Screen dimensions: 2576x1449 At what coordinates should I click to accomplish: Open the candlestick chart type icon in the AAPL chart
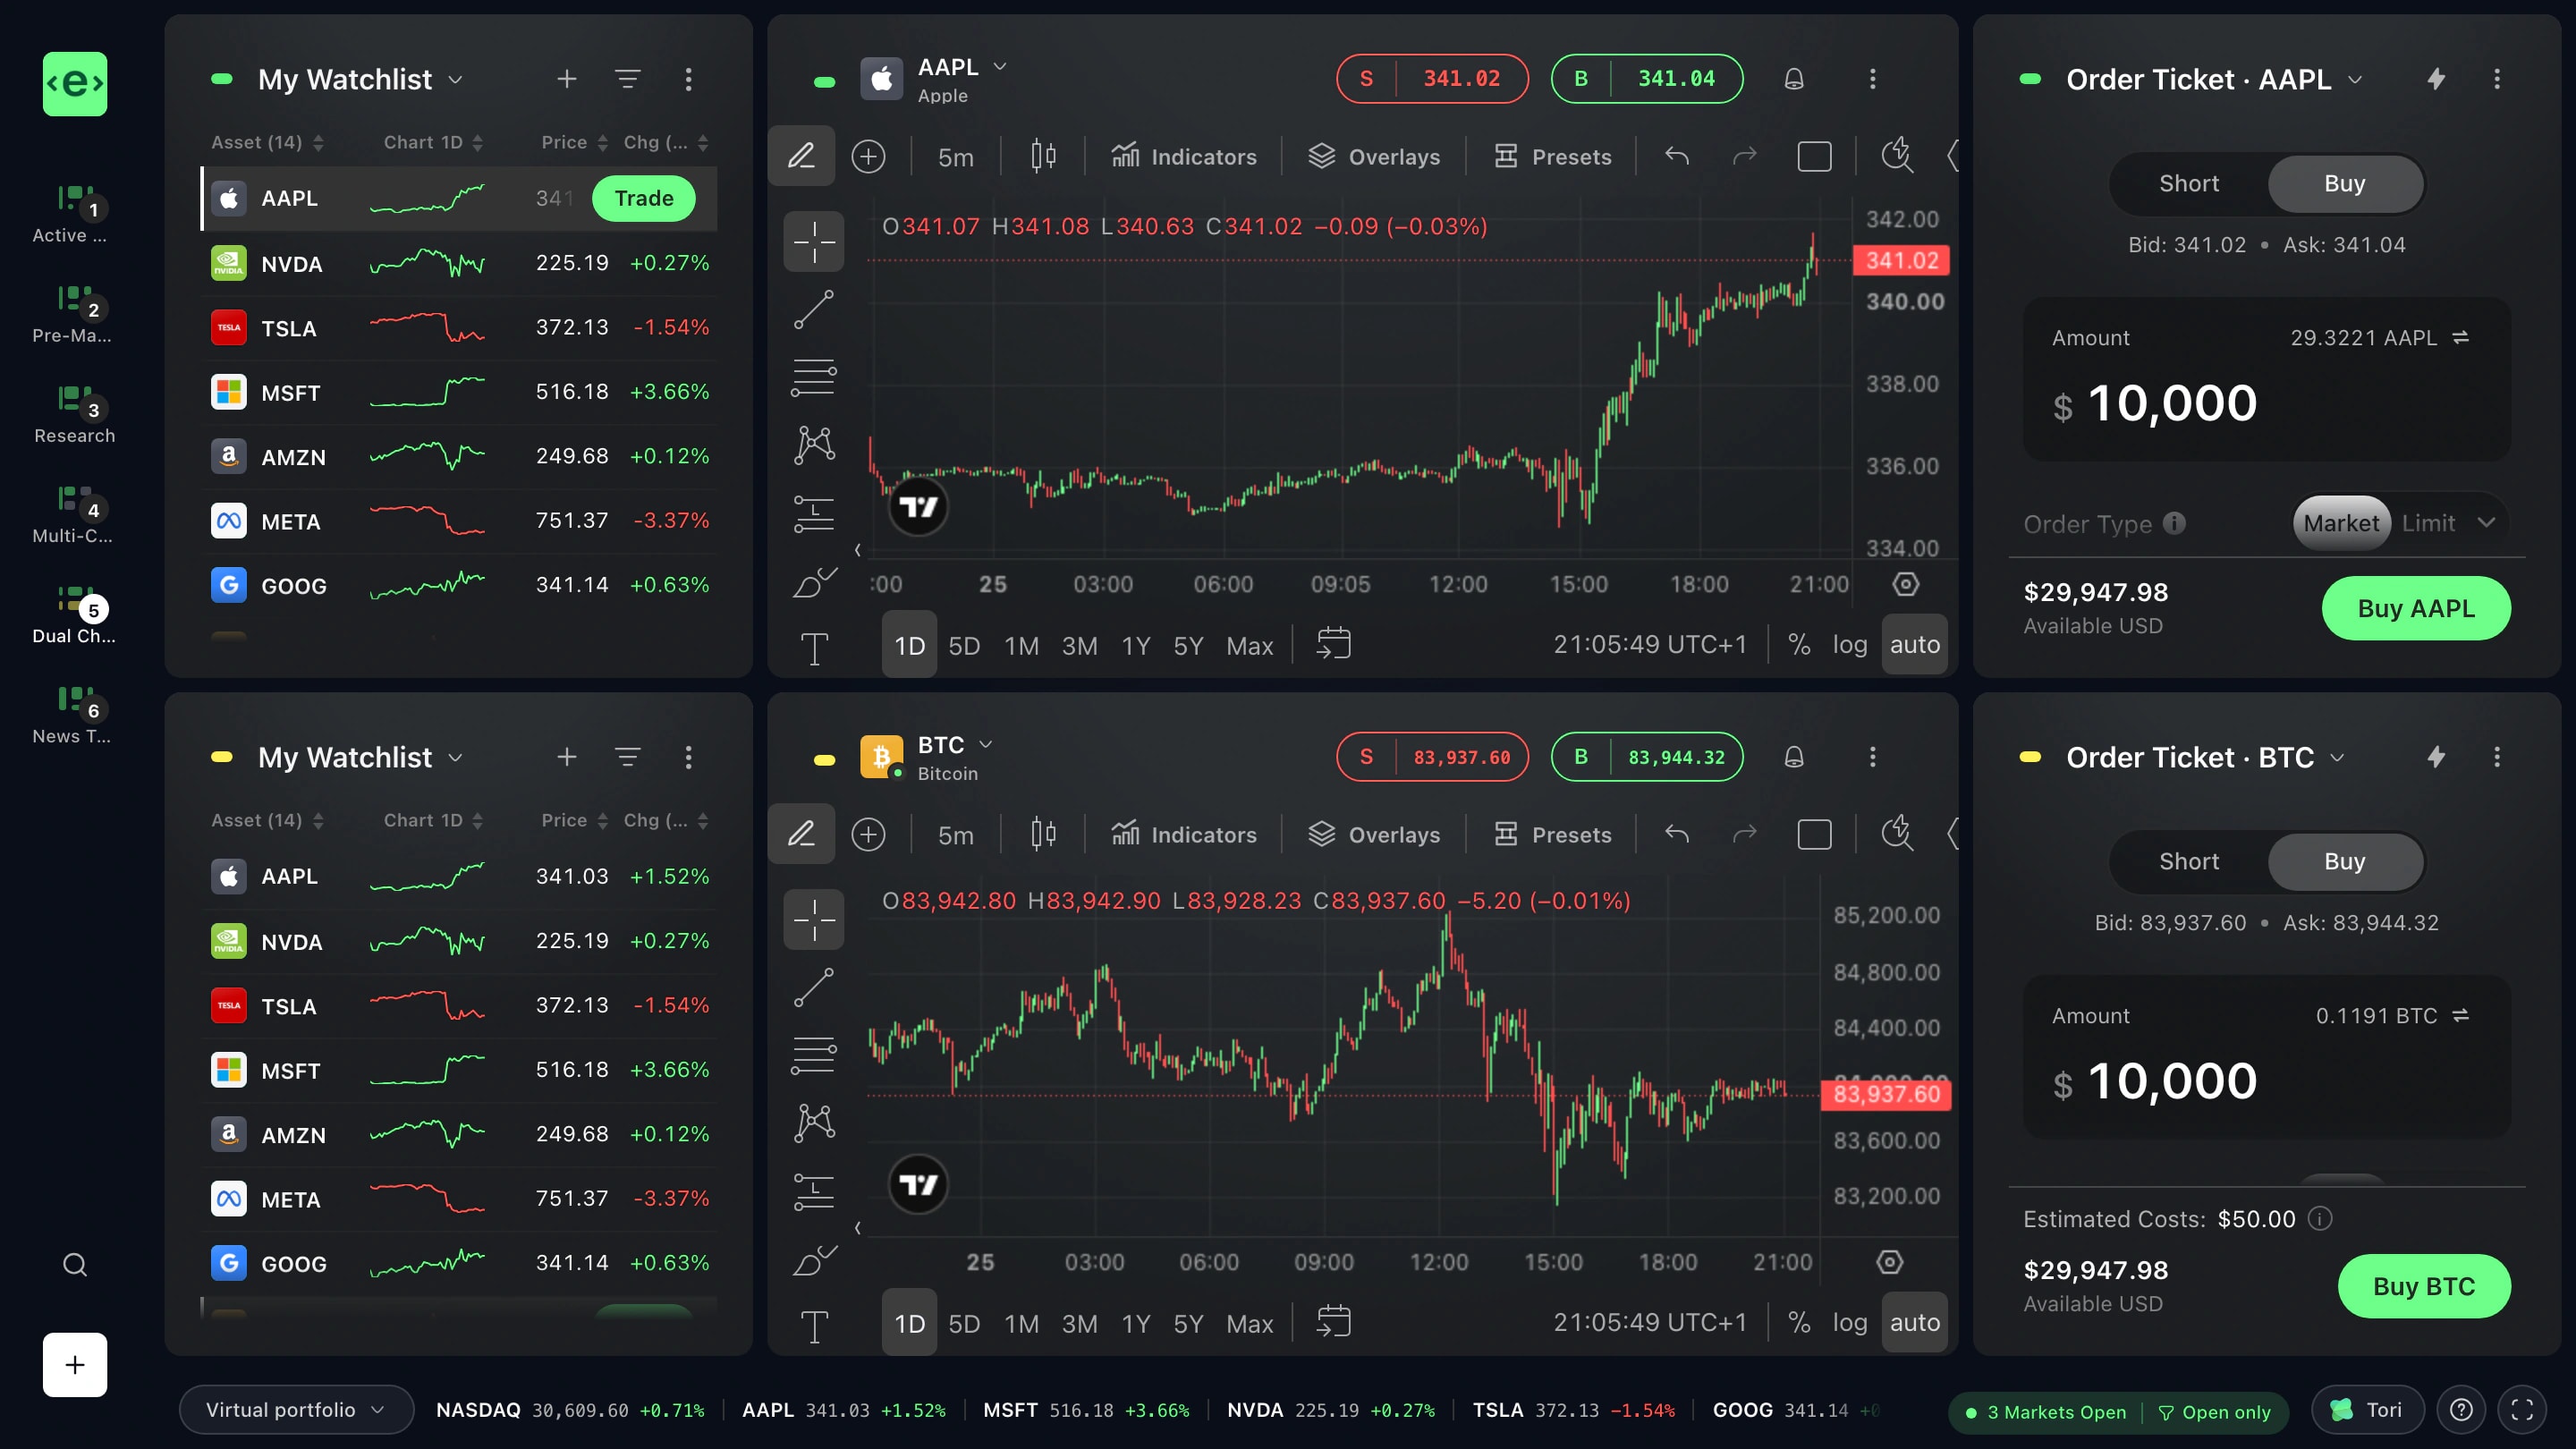click(x=1043, y=156)
